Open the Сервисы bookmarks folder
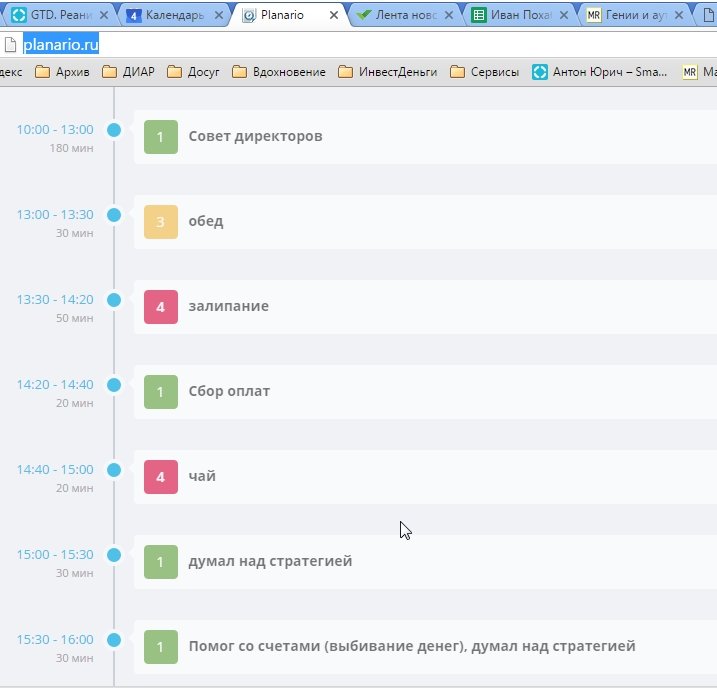Image resolution: width=717 pixels, height=688 pixels. pyautogui.click(x=484, y=72)
